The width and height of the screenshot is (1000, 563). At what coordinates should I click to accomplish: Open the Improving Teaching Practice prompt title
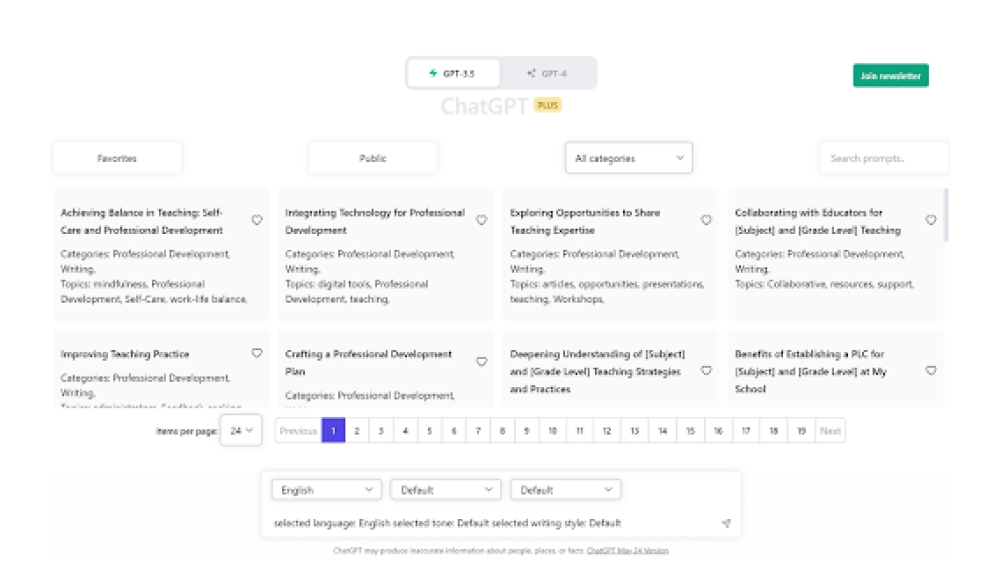pyautogui.click(x=125, y=354)
